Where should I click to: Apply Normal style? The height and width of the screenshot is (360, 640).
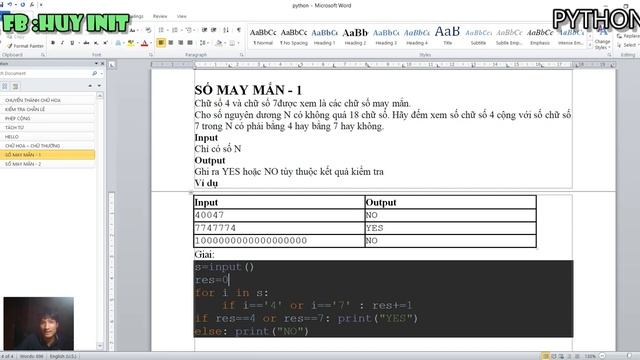(x=263, y=36)
